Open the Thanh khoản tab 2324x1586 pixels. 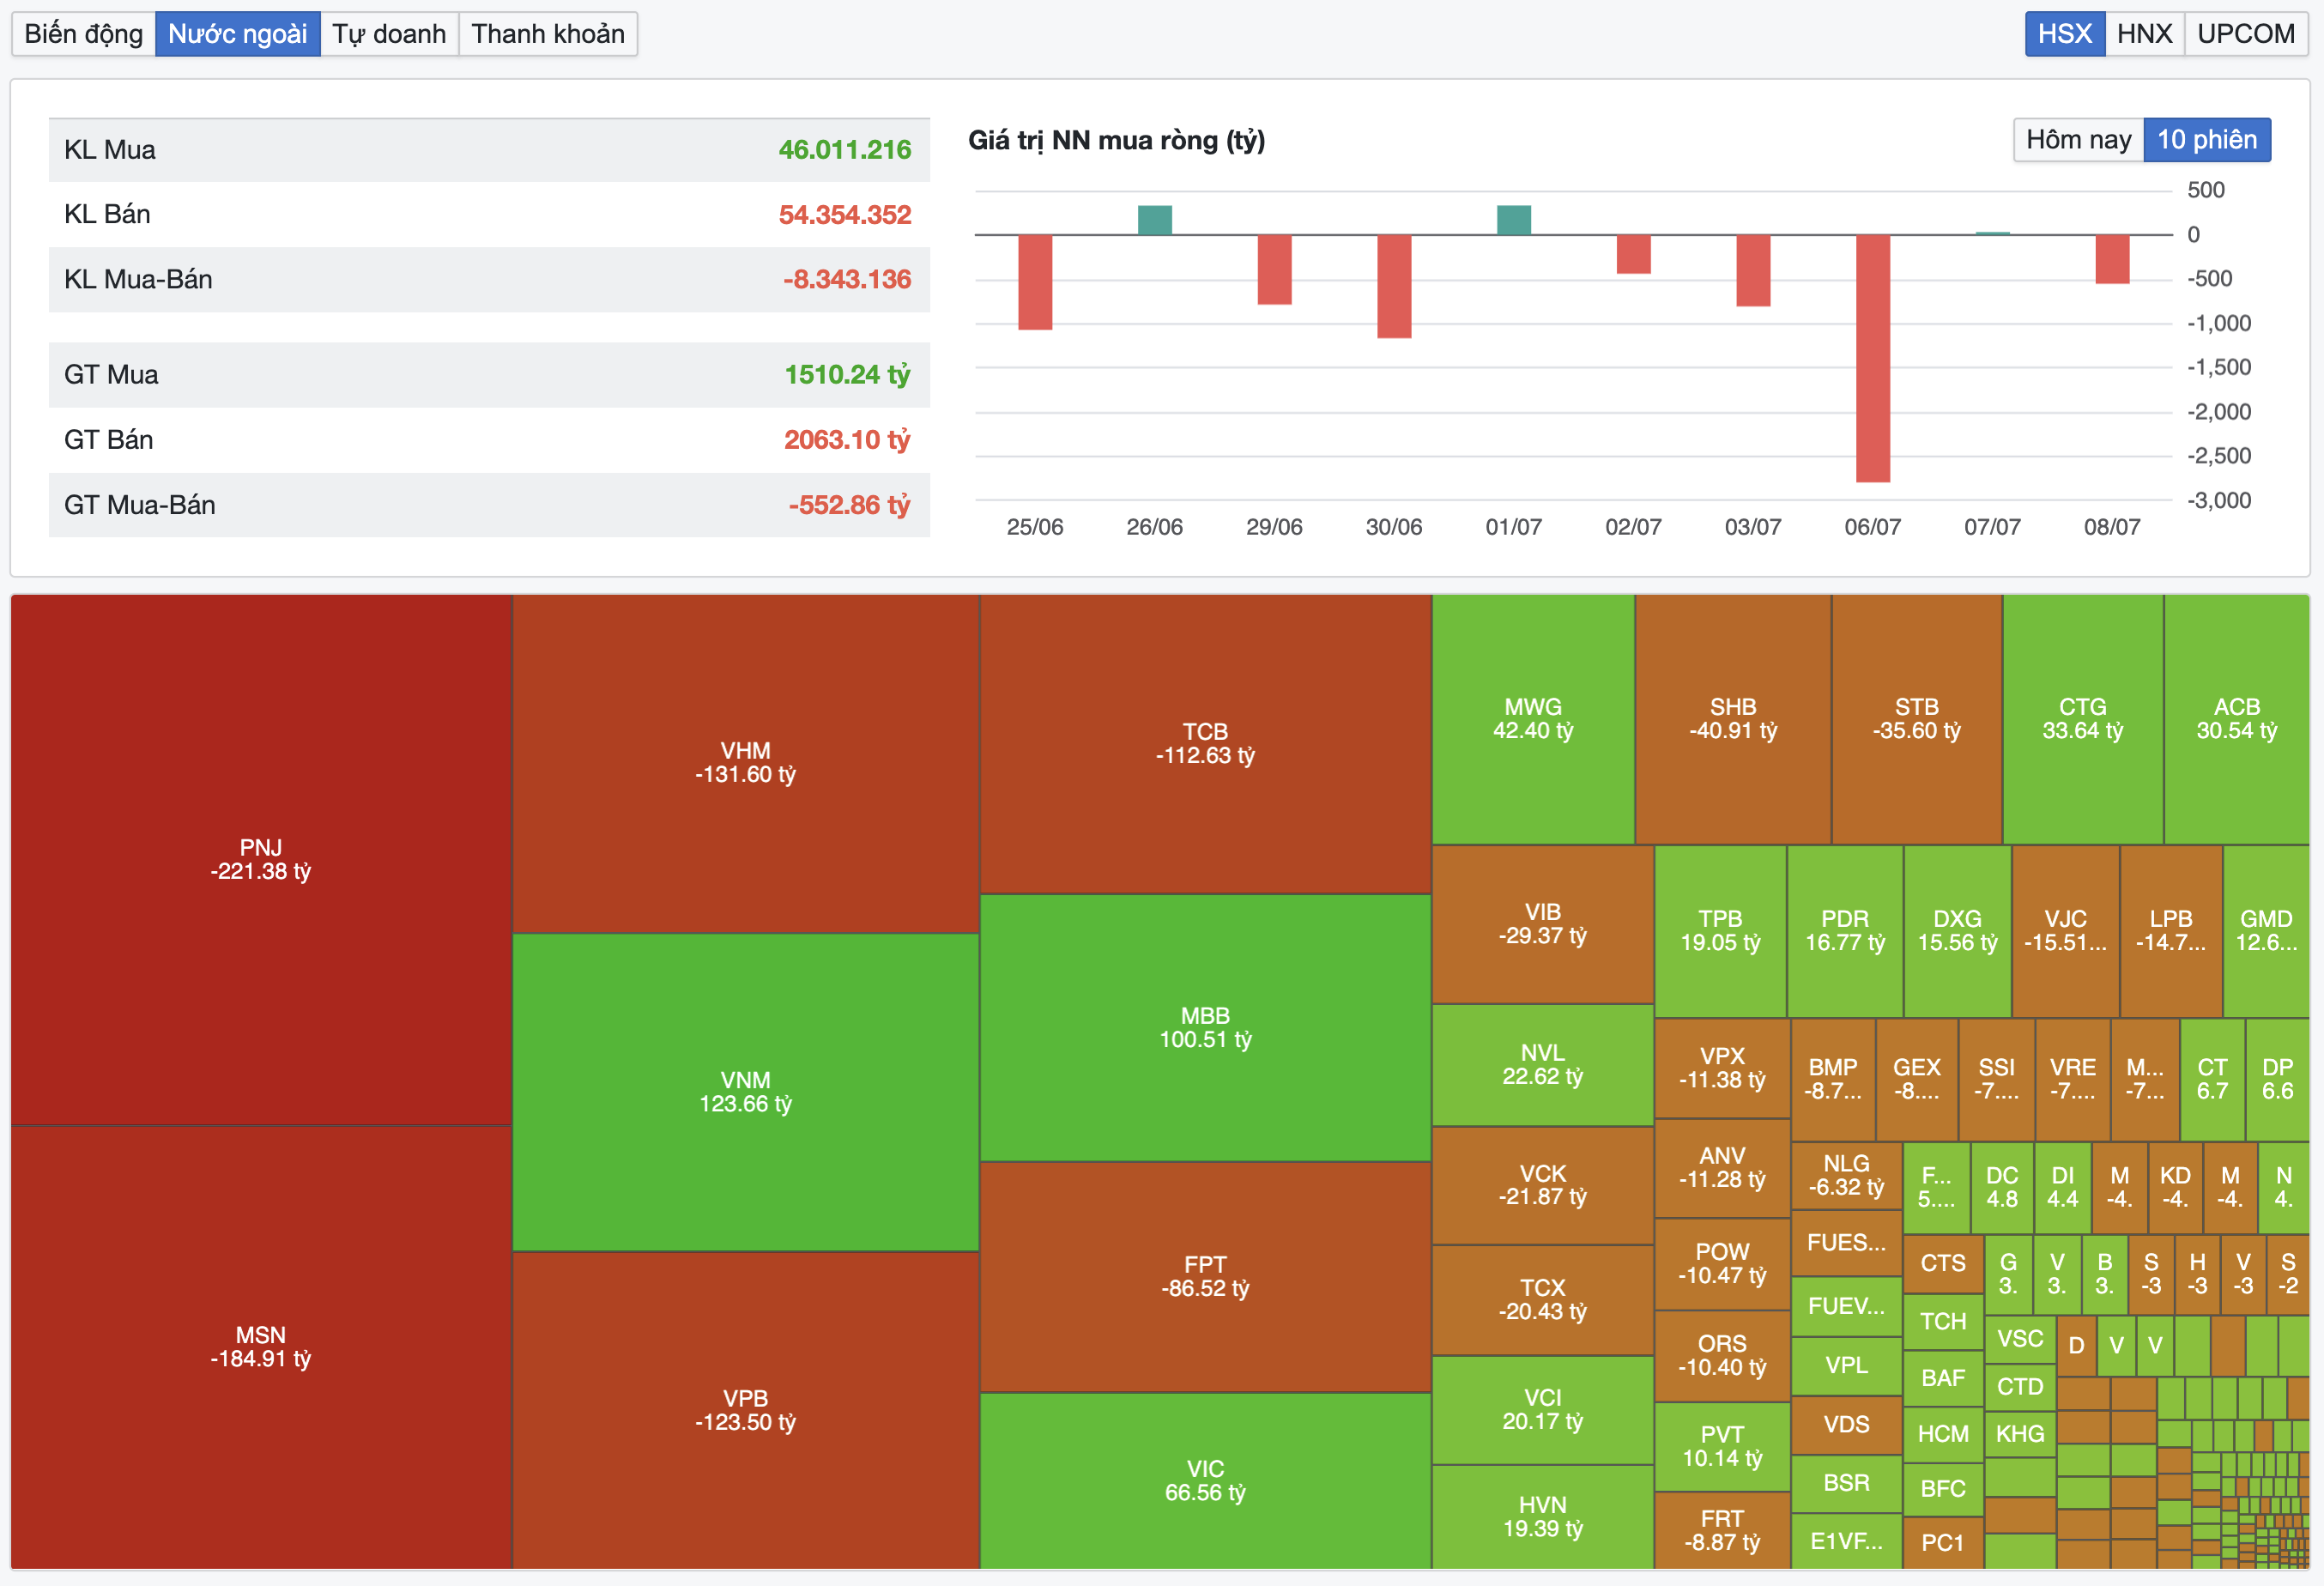pos(548,34)
